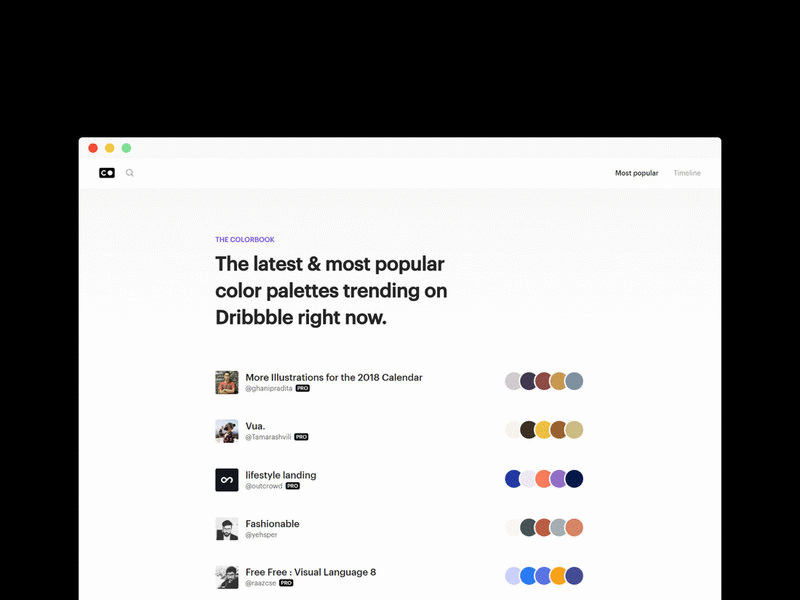Click the PRO badge next to @ghanipradita
Screen dimensions: 800x600
(303, 389)
